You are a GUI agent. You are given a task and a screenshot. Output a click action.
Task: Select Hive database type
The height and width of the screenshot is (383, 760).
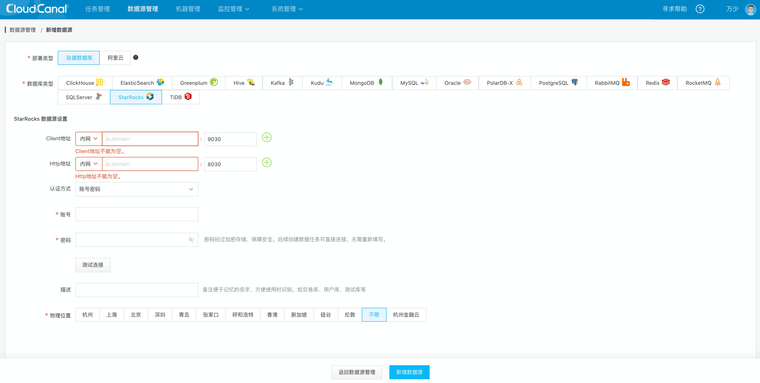point(244,83)
